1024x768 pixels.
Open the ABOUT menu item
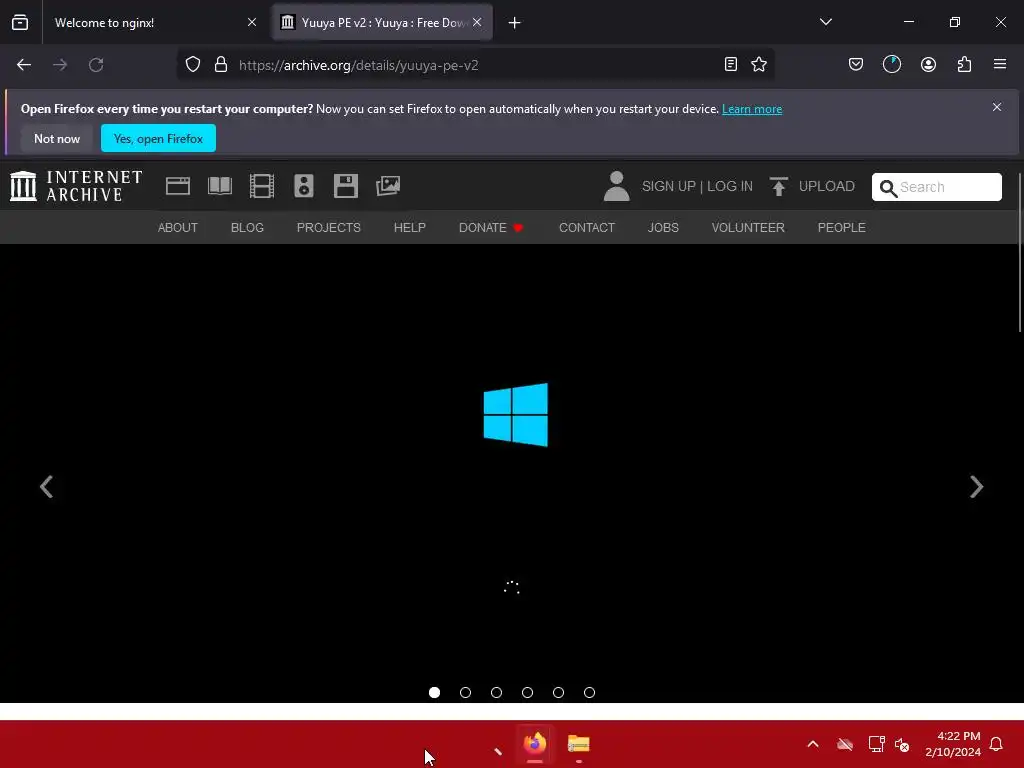[178, 227]
